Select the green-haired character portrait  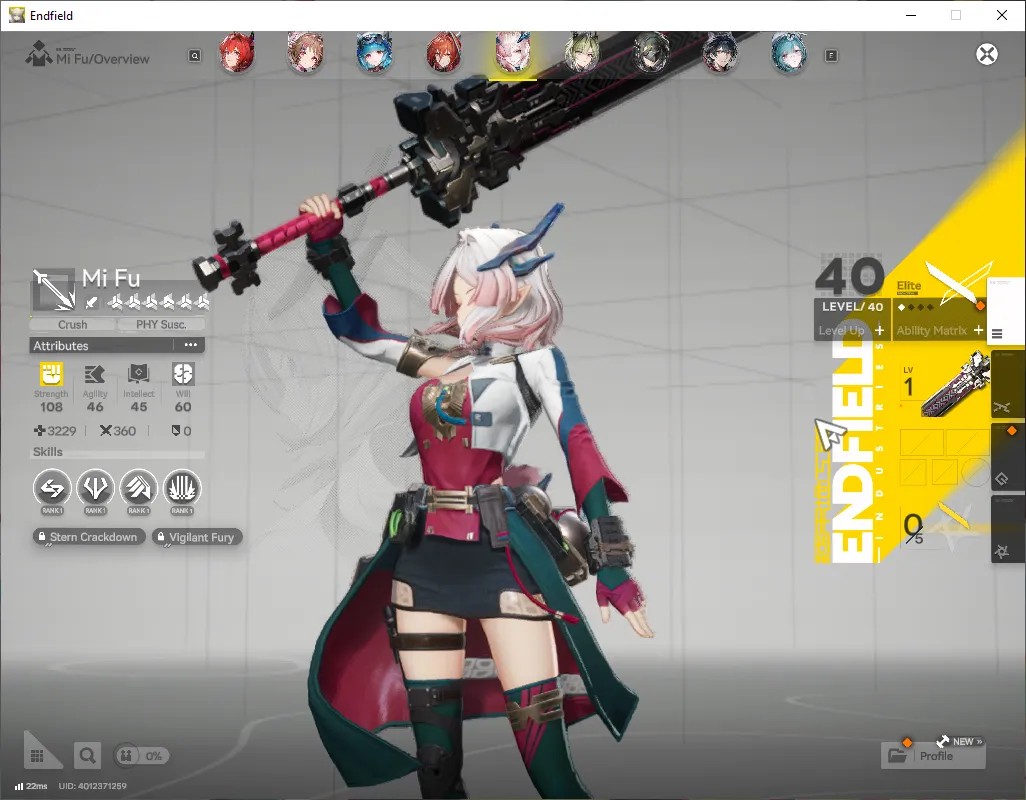(x=581, y=53)
